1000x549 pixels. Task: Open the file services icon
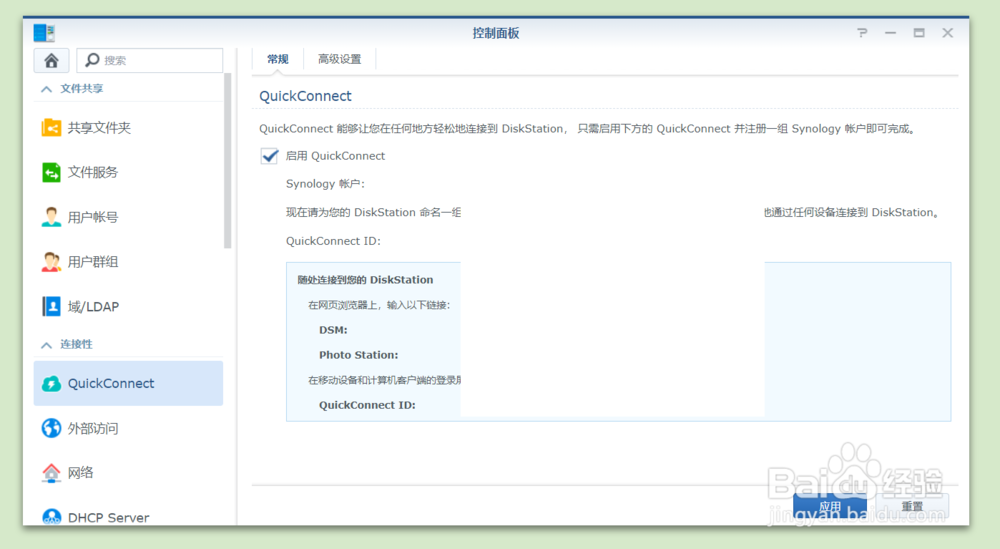point(51,172)
